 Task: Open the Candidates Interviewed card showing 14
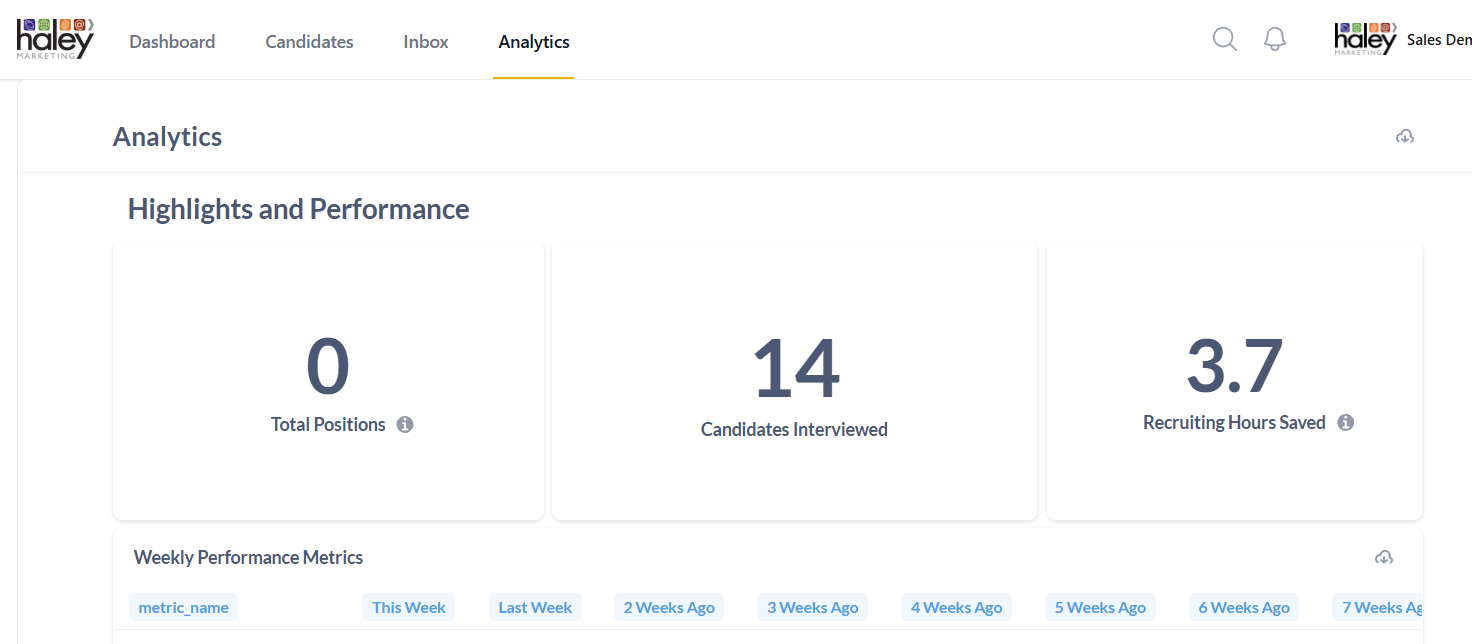click(794, 380)
